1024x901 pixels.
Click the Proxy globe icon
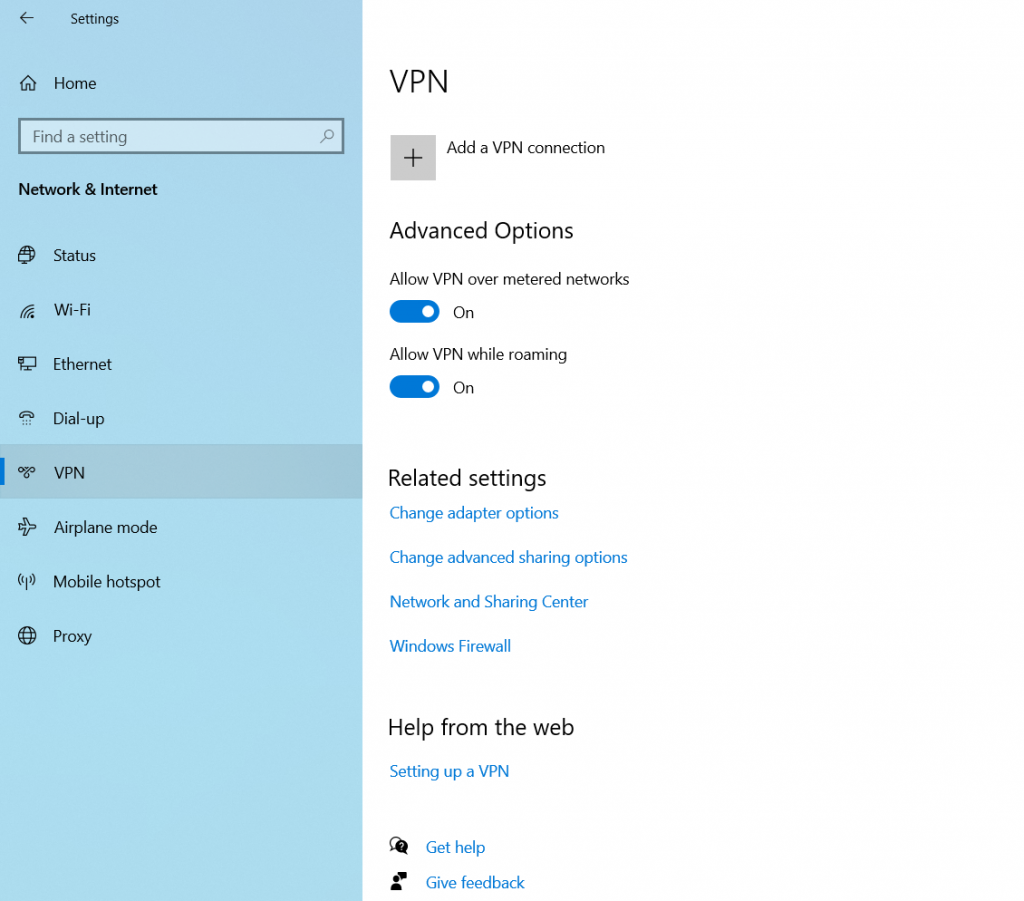27,636
